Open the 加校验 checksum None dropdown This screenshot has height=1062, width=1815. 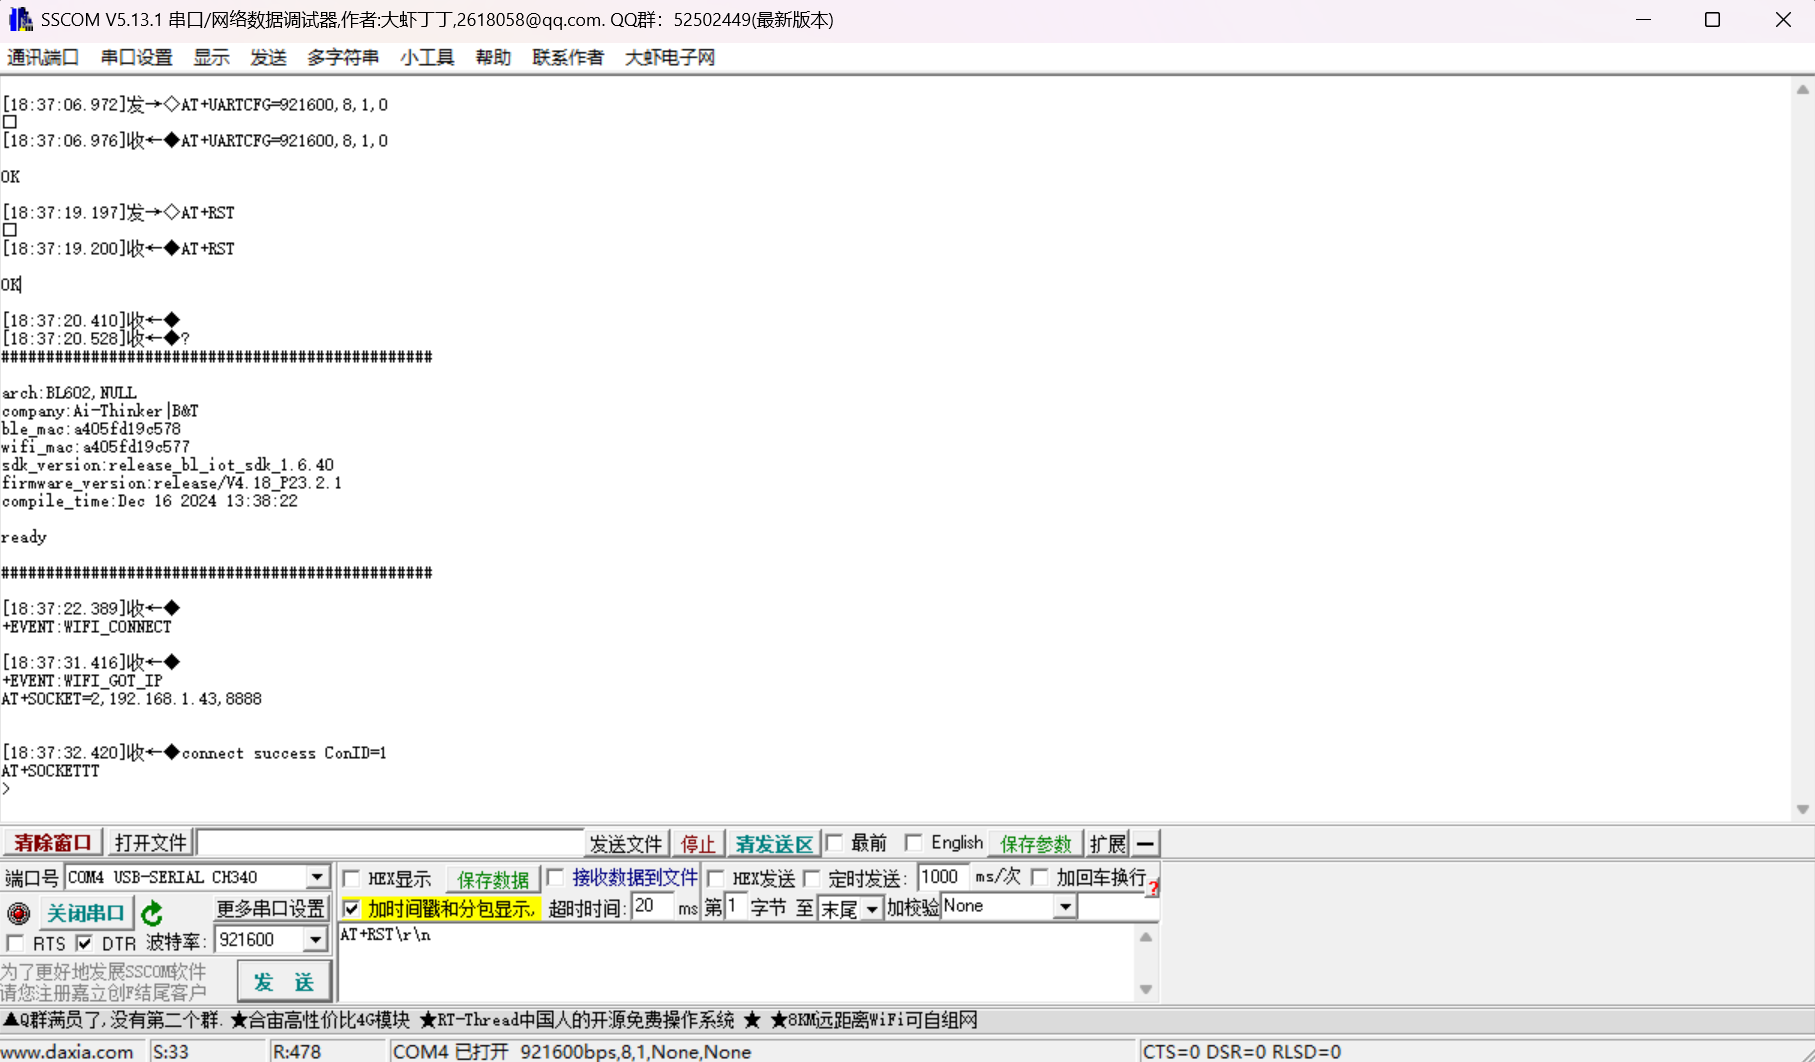[x=1065, y=907]
